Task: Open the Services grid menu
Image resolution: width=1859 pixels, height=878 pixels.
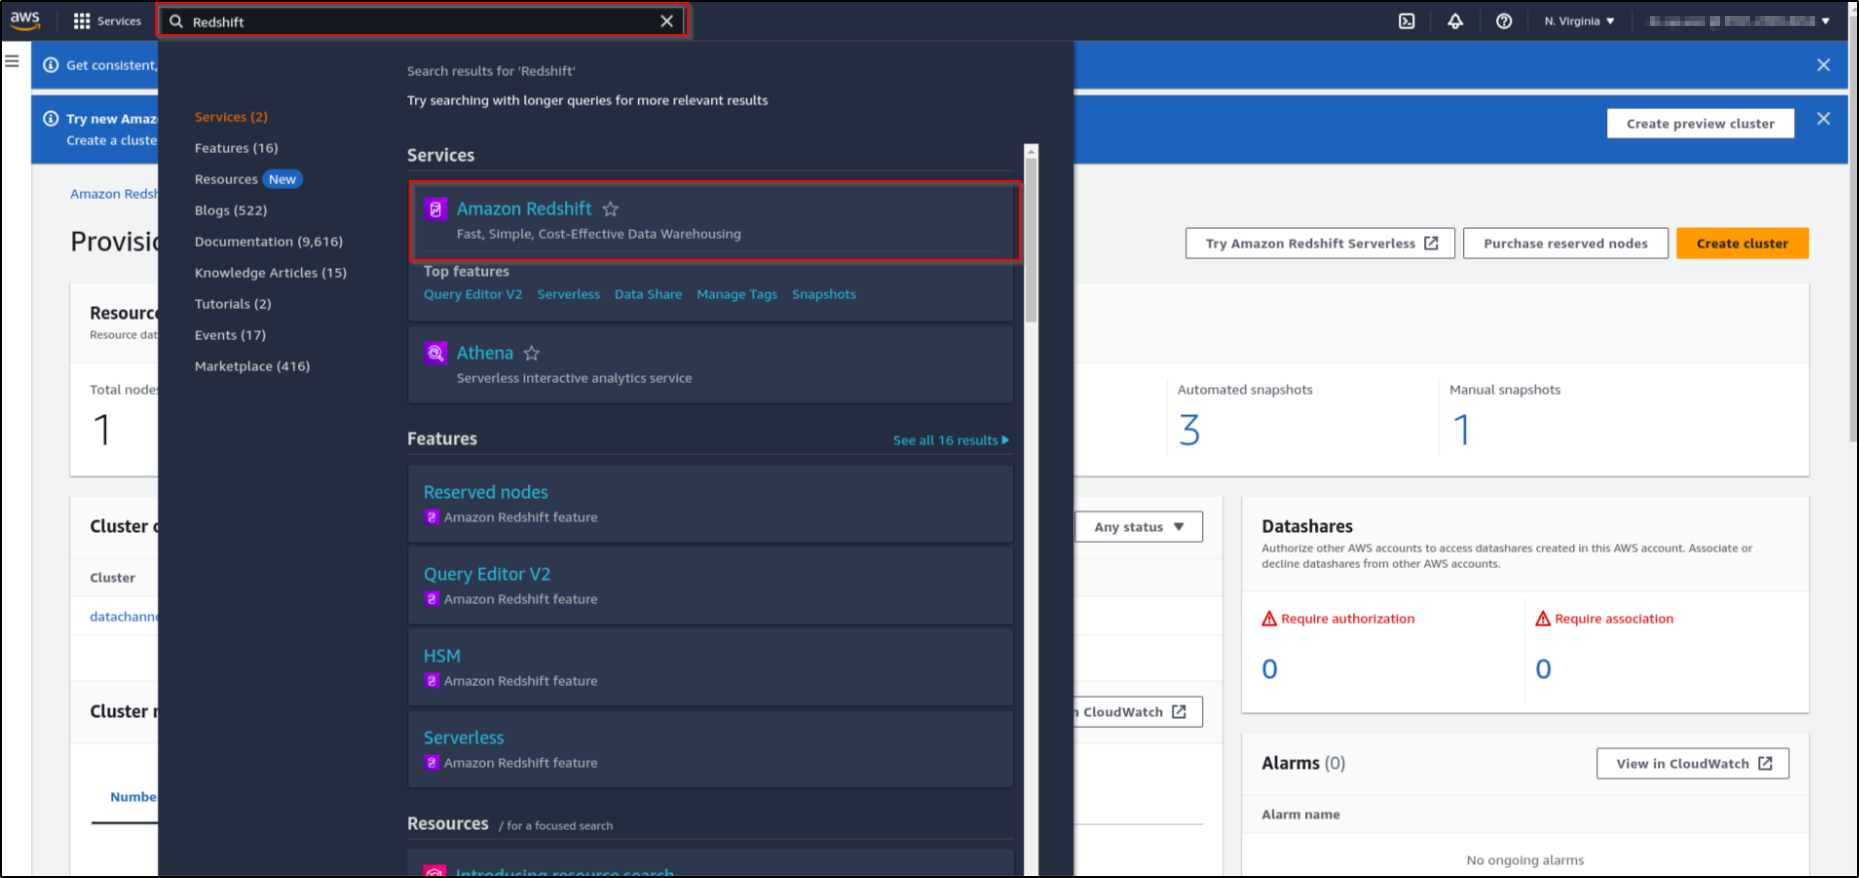Action: tap(107, 21)
